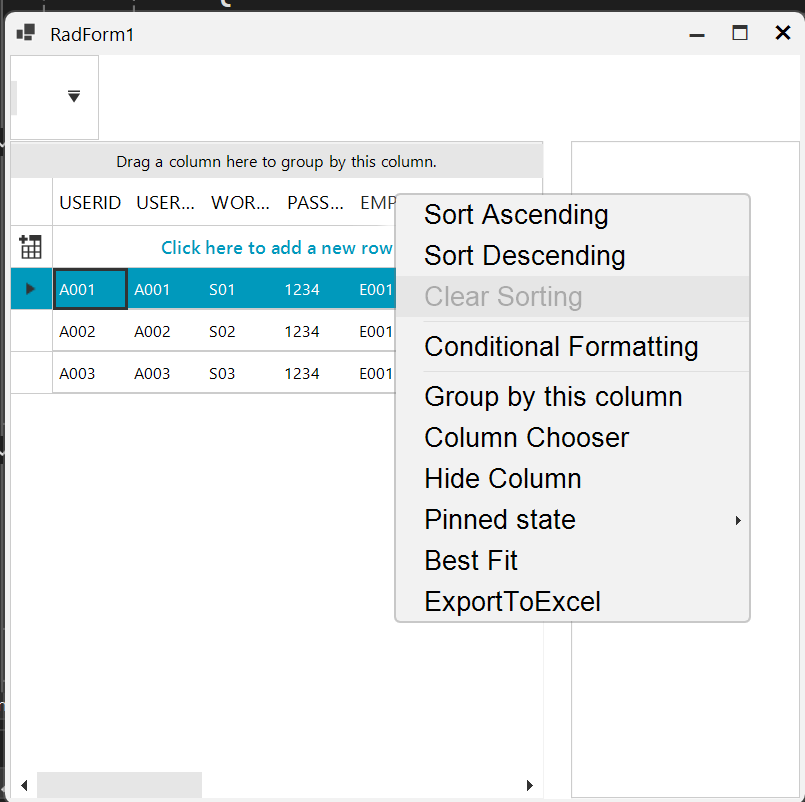
Task: Click the horizontal scrollbar right arrow
Action: coord(530,785)
